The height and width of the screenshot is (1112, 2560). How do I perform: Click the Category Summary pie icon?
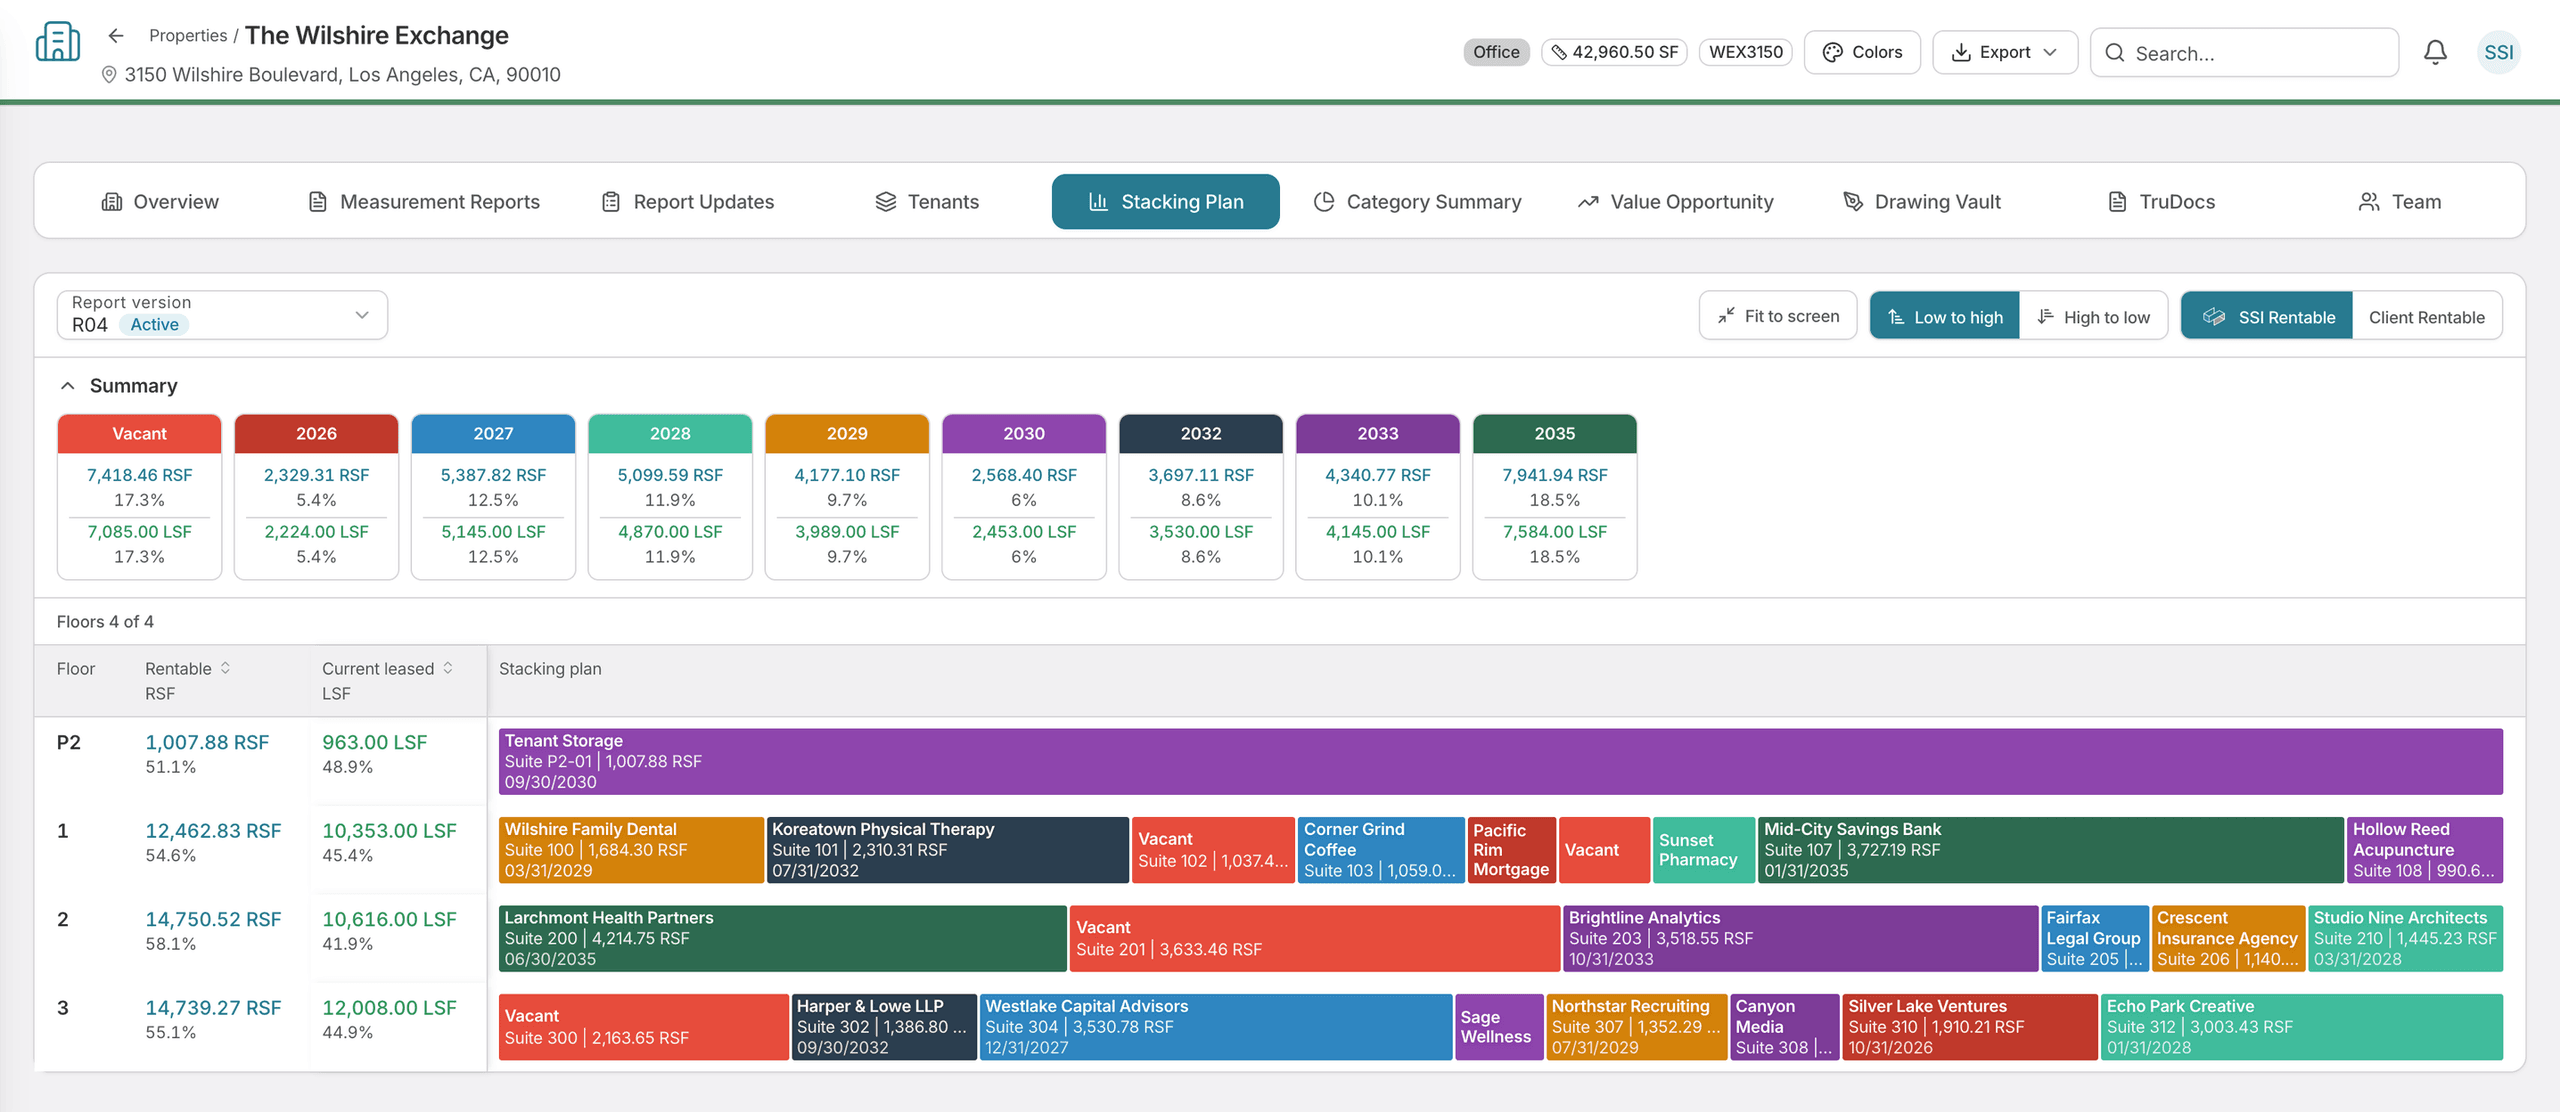[x=1324, y=202]
